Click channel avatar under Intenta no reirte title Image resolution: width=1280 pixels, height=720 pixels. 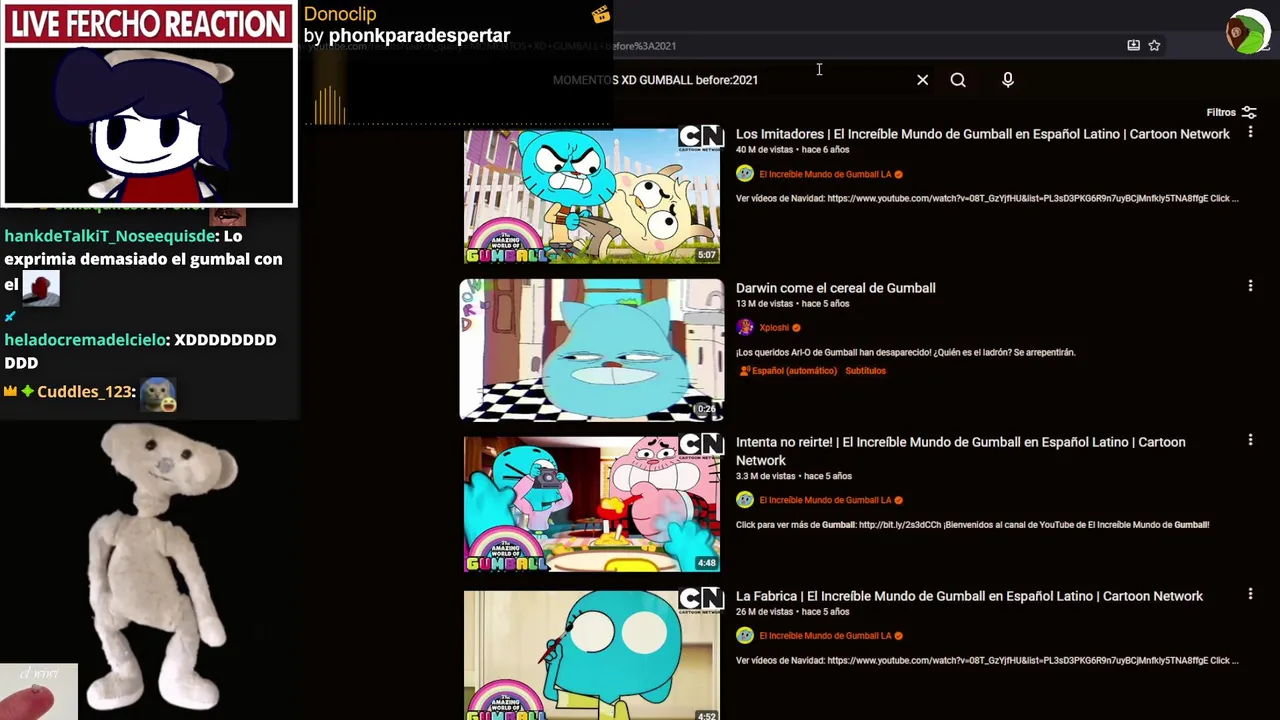[x=745, y=500]
